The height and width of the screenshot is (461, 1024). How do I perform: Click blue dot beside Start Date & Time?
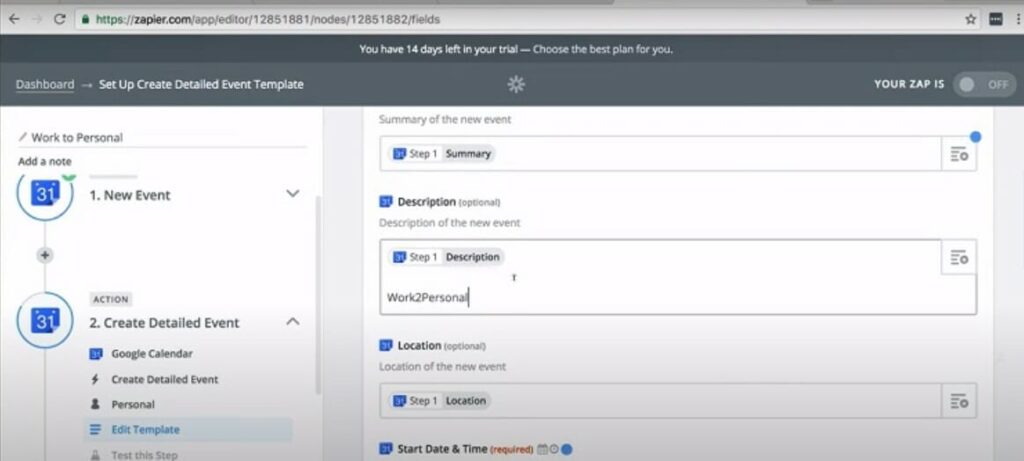566,449
